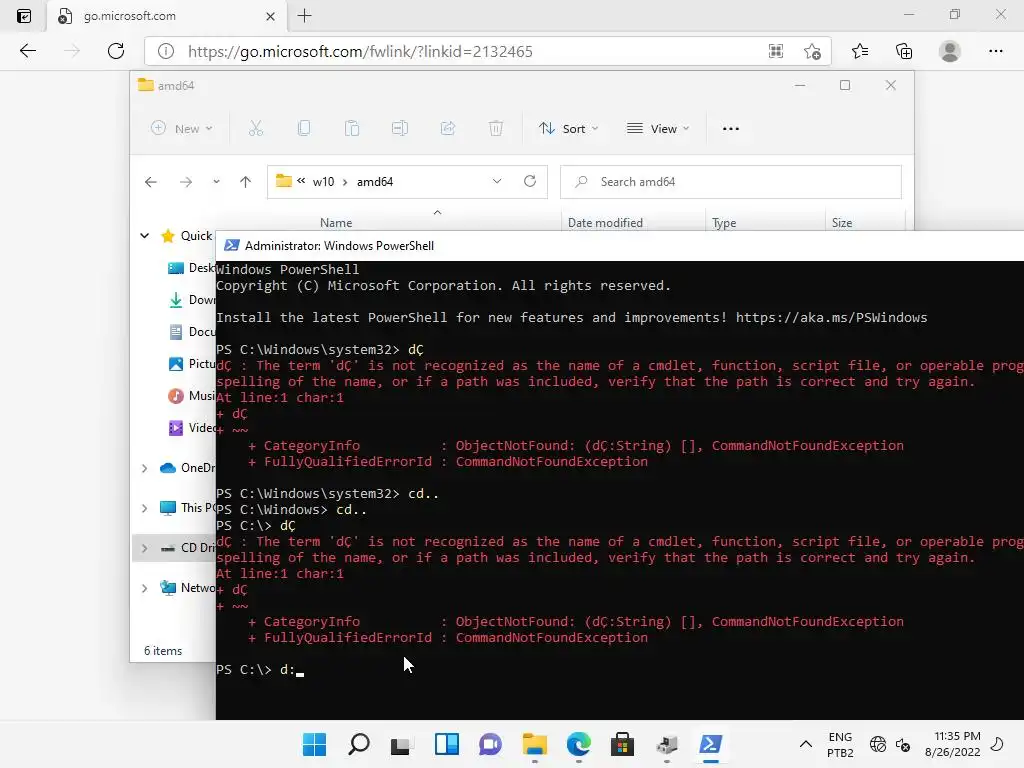The height and width of the screenshot is (768, 1024).
Task: Open Chat from the taskbar
Action: click(490, 744)
